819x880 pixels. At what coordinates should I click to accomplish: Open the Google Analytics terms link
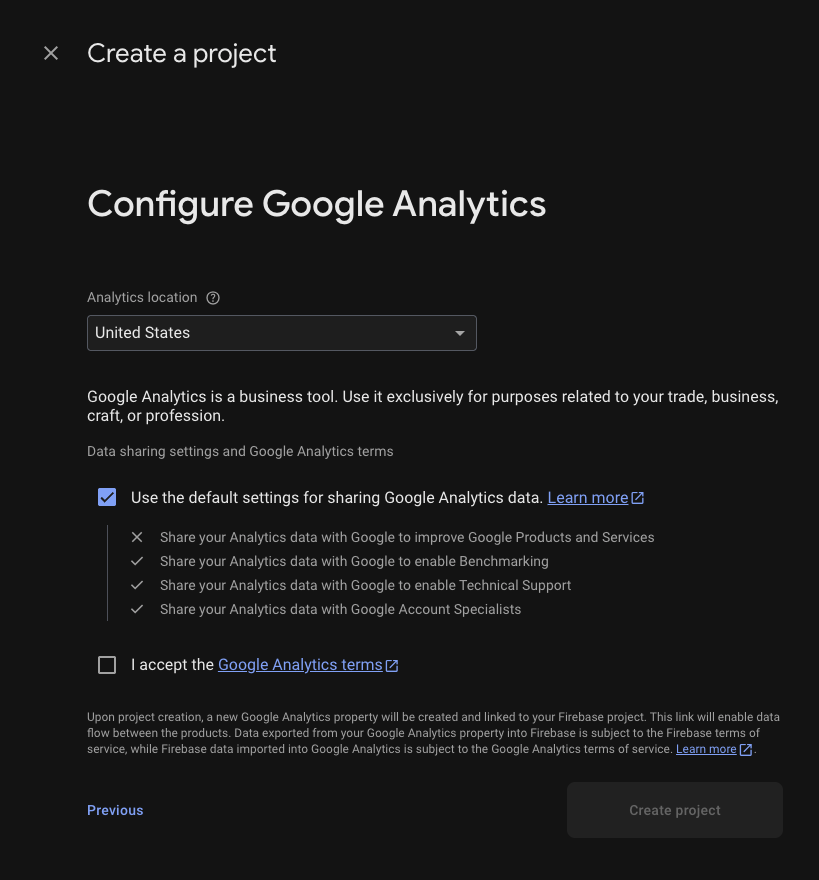[300, 665]
